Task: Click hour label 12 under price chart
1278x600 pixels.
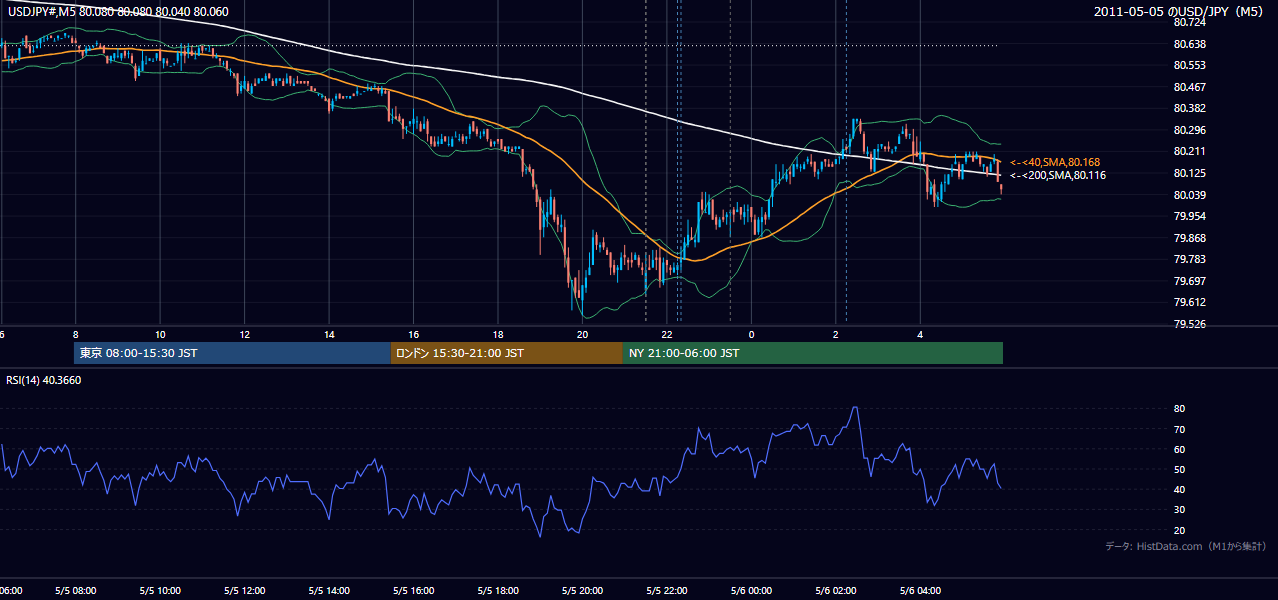Action: (x=244, y=334)
